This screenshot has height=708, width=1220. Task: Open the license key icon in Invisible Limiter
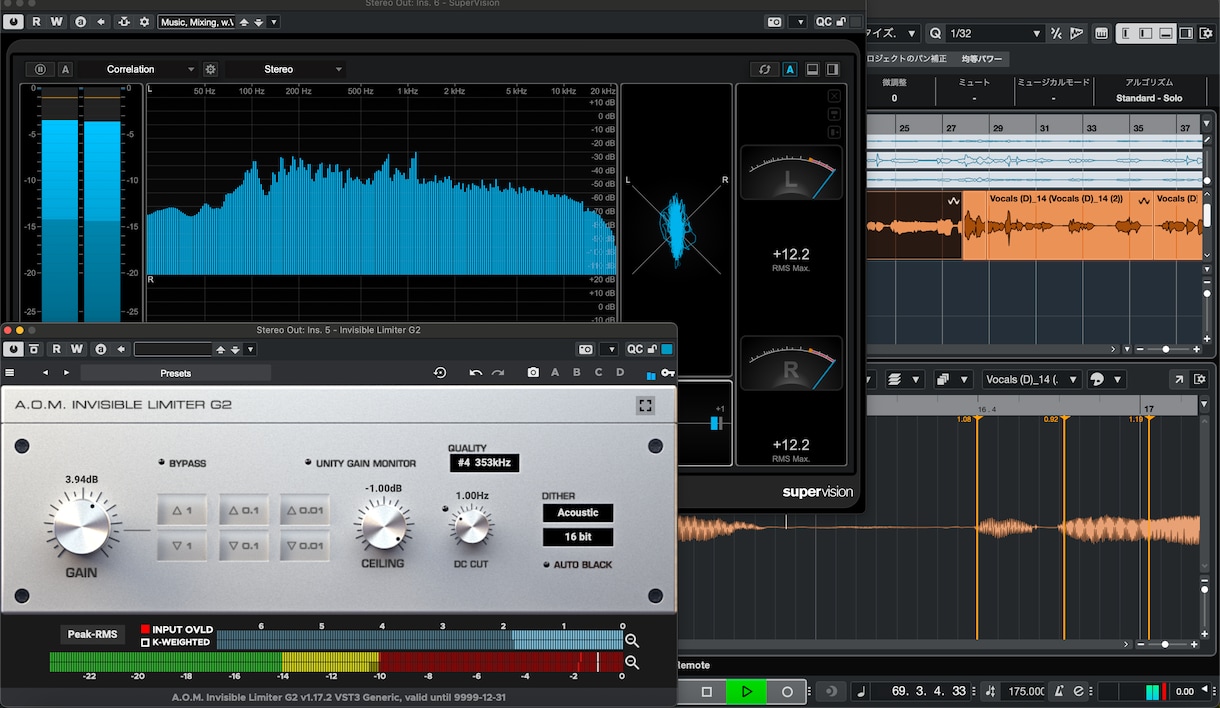coord(667,374)
